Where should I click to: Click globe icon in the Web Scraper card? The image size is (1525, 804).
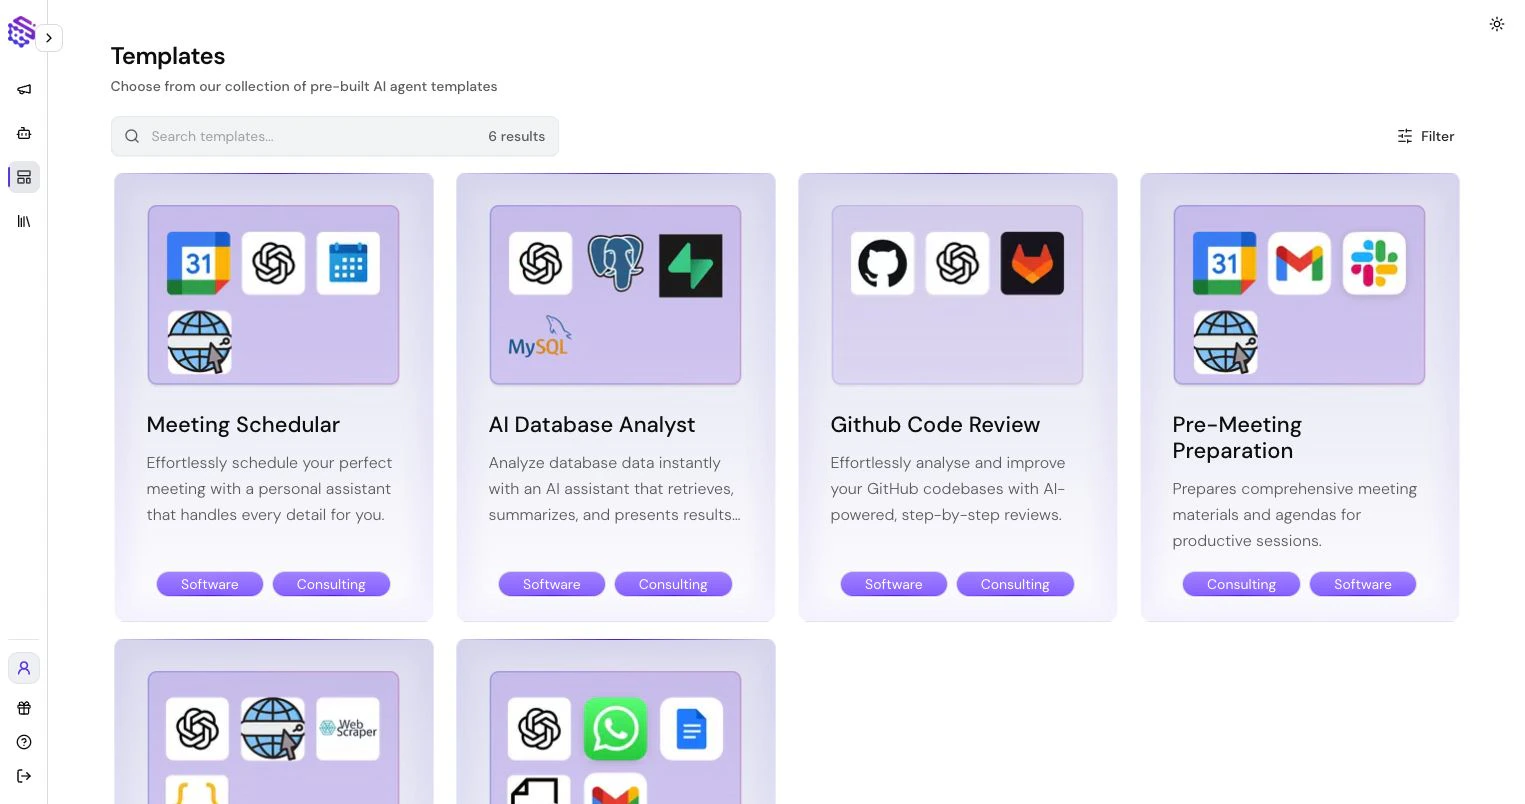coord(273,729)
